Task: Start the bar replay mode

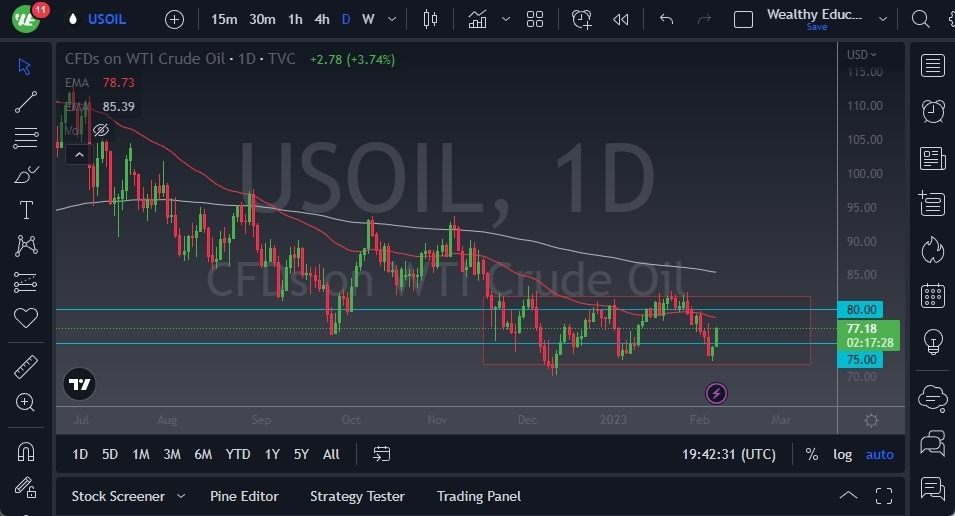Action: [621, 19]
